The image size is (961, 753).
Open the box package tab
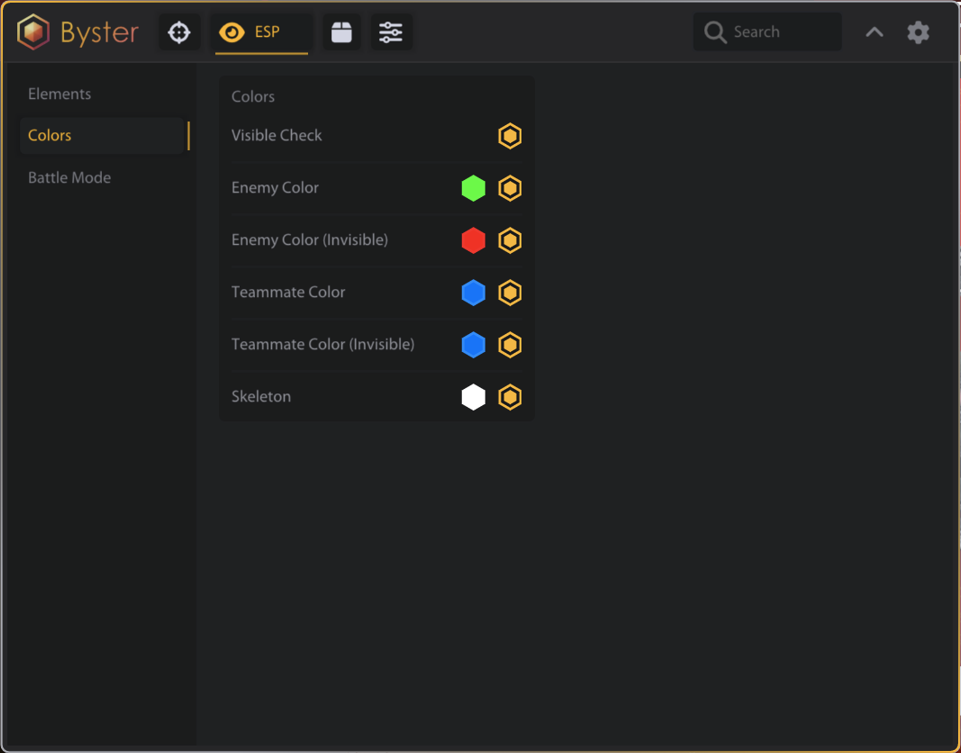click(341, 32)
